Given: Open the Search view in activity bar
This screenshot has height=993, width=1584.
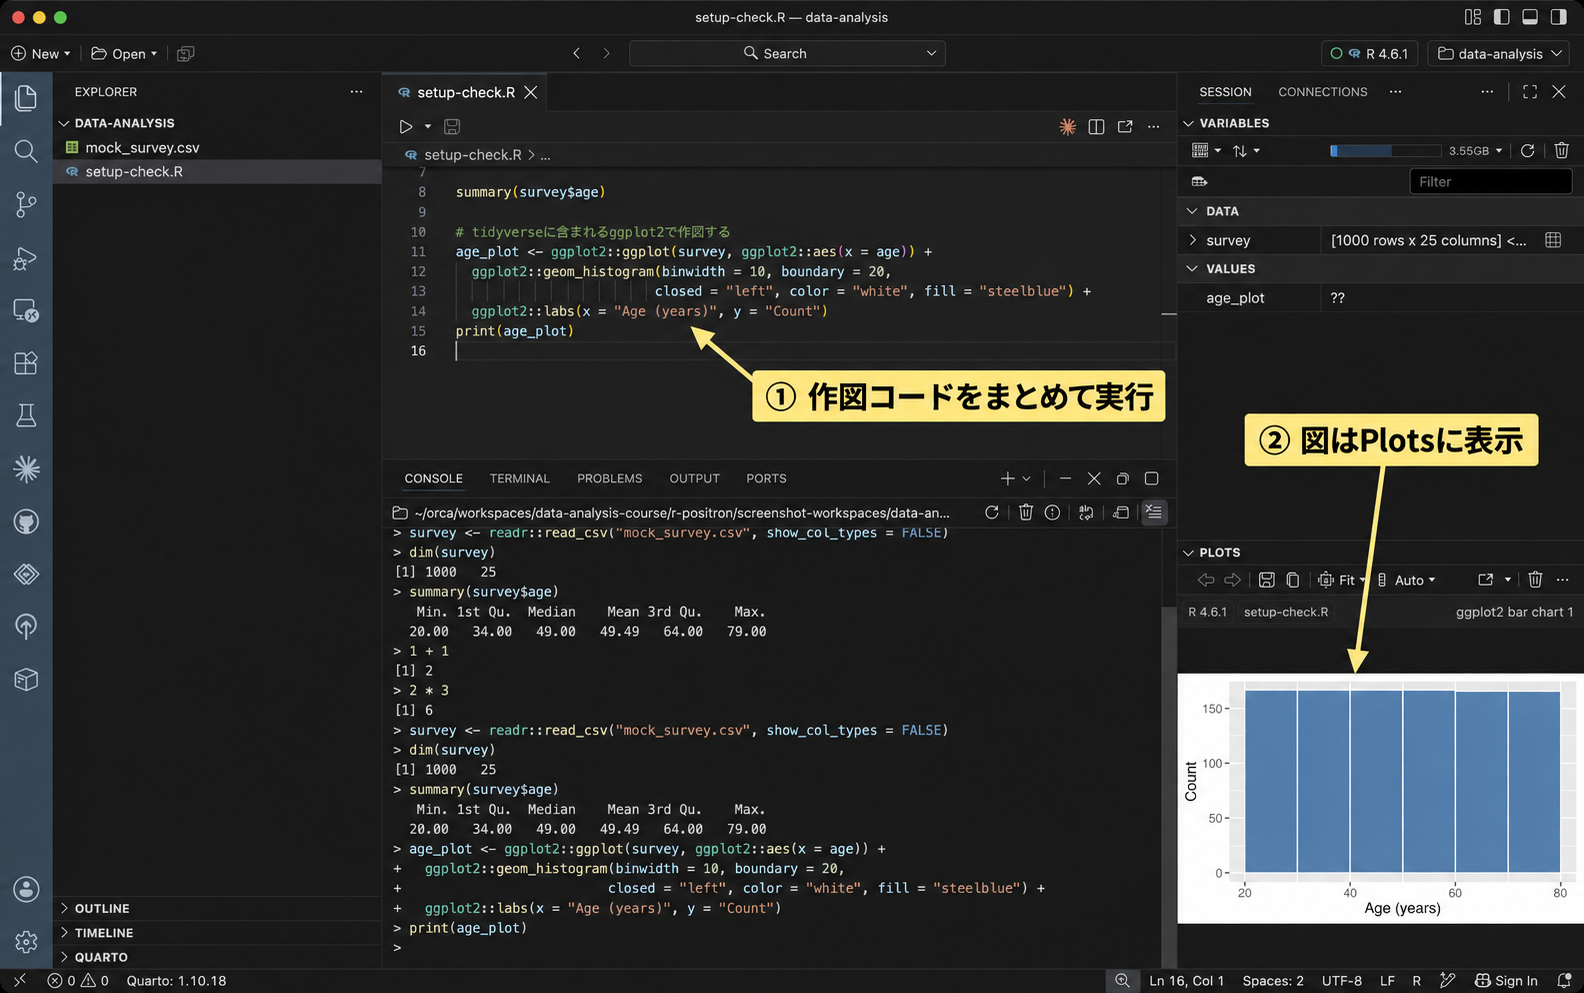Looking at the screenshot, I should pos(26,151).
